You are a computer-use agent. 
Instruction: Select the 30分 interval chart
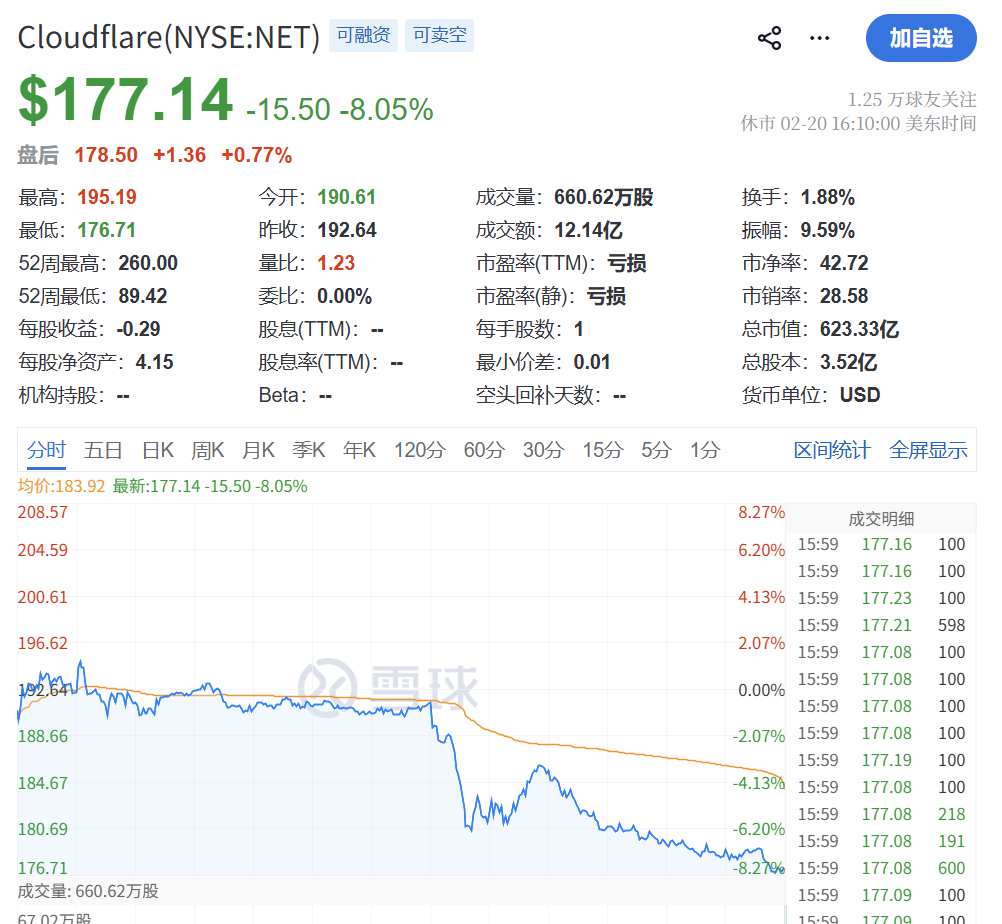[x=543, y=450]
